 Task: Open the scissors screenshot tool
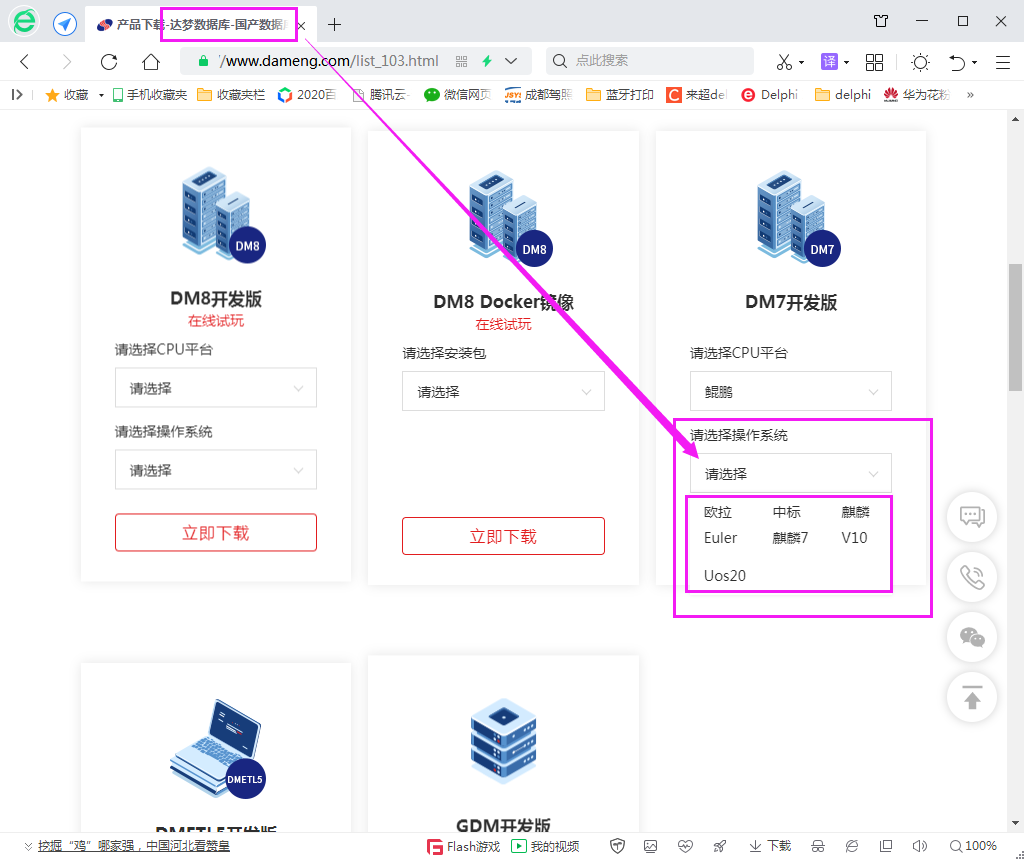click(784, 62)
